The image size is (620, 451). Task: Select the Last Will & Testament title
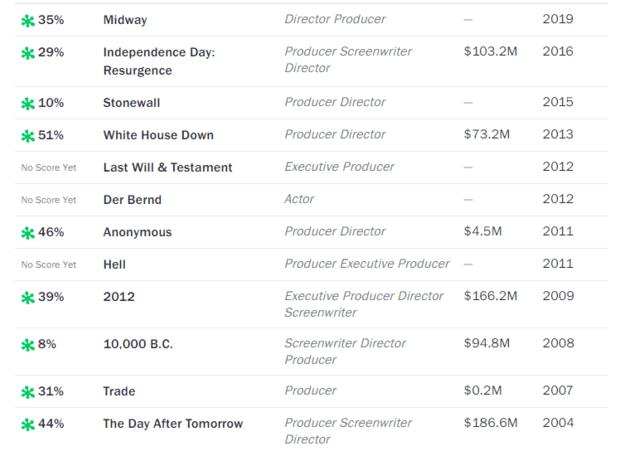168,168
